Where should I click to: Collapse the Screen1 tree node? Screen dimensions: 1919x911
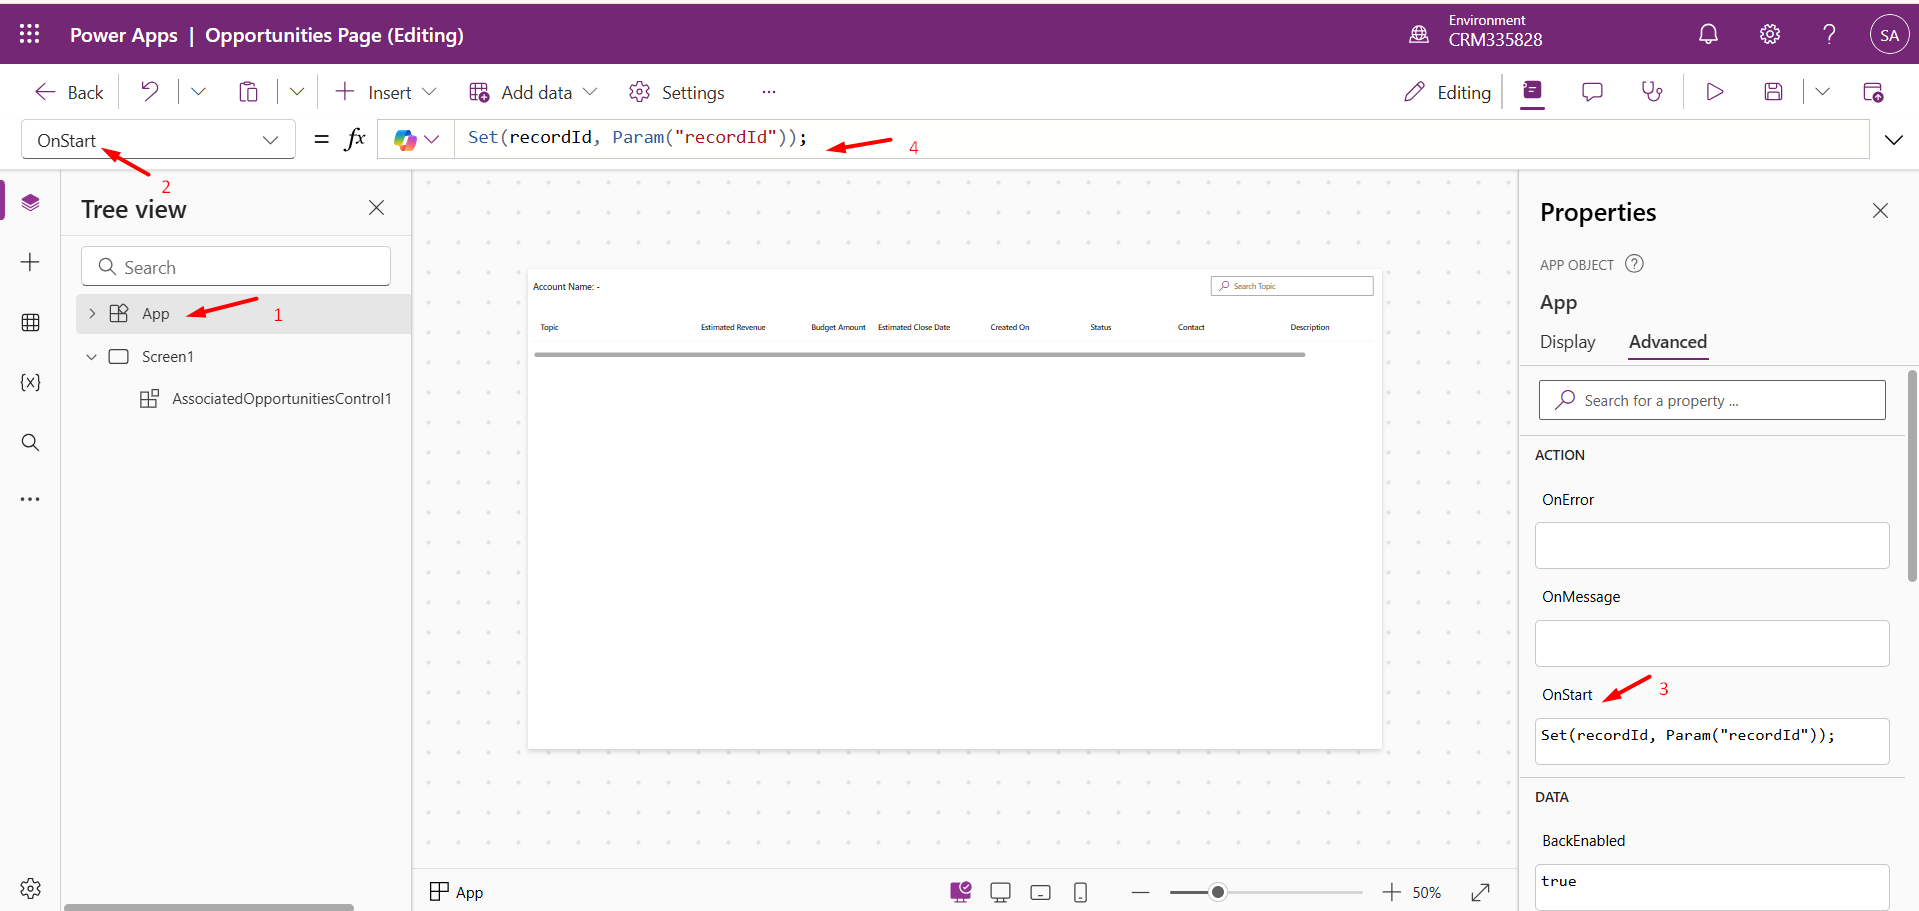(92, 357)
